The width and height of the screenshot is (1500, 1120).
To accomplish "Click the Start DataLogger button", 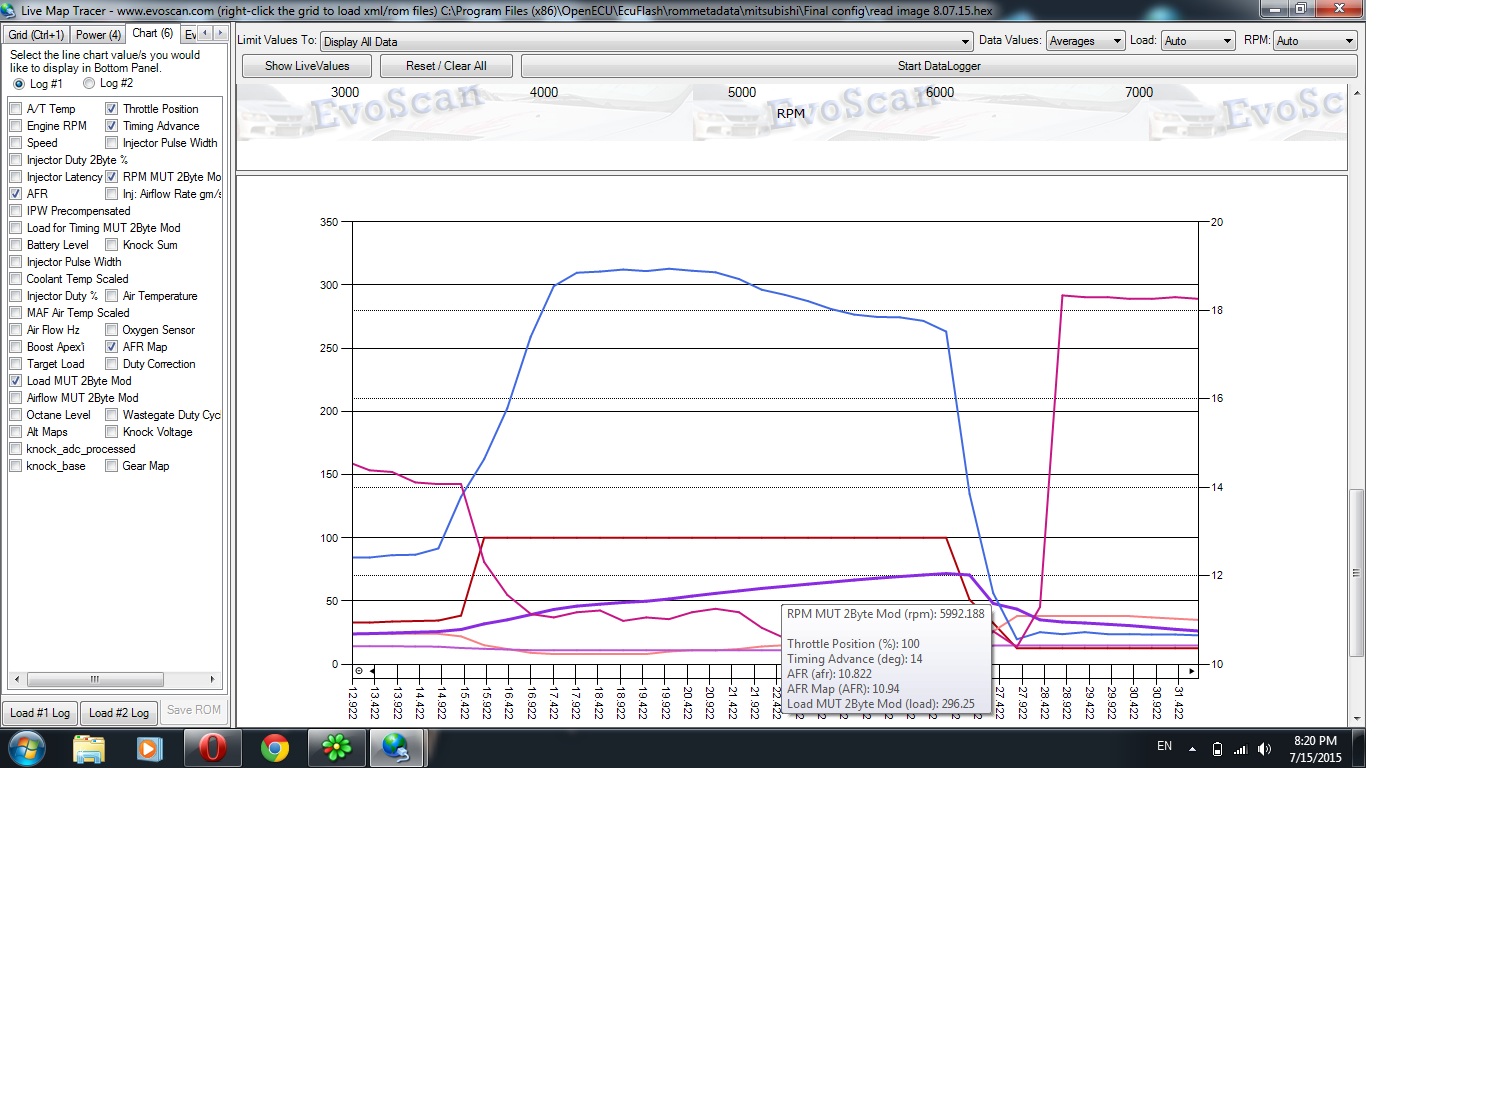I will point(938,66).
